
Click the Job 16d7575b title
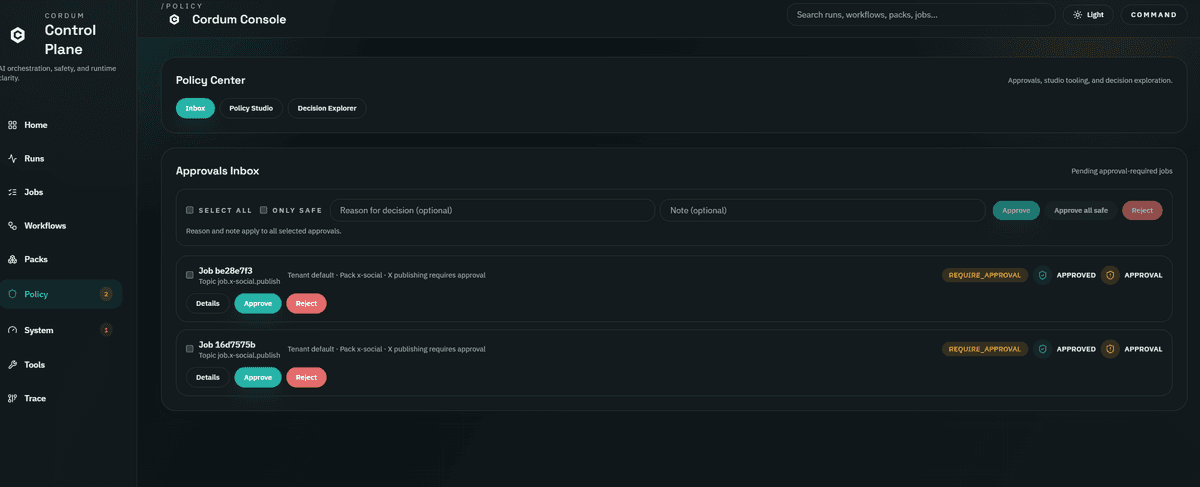click(x=227, y=344)
